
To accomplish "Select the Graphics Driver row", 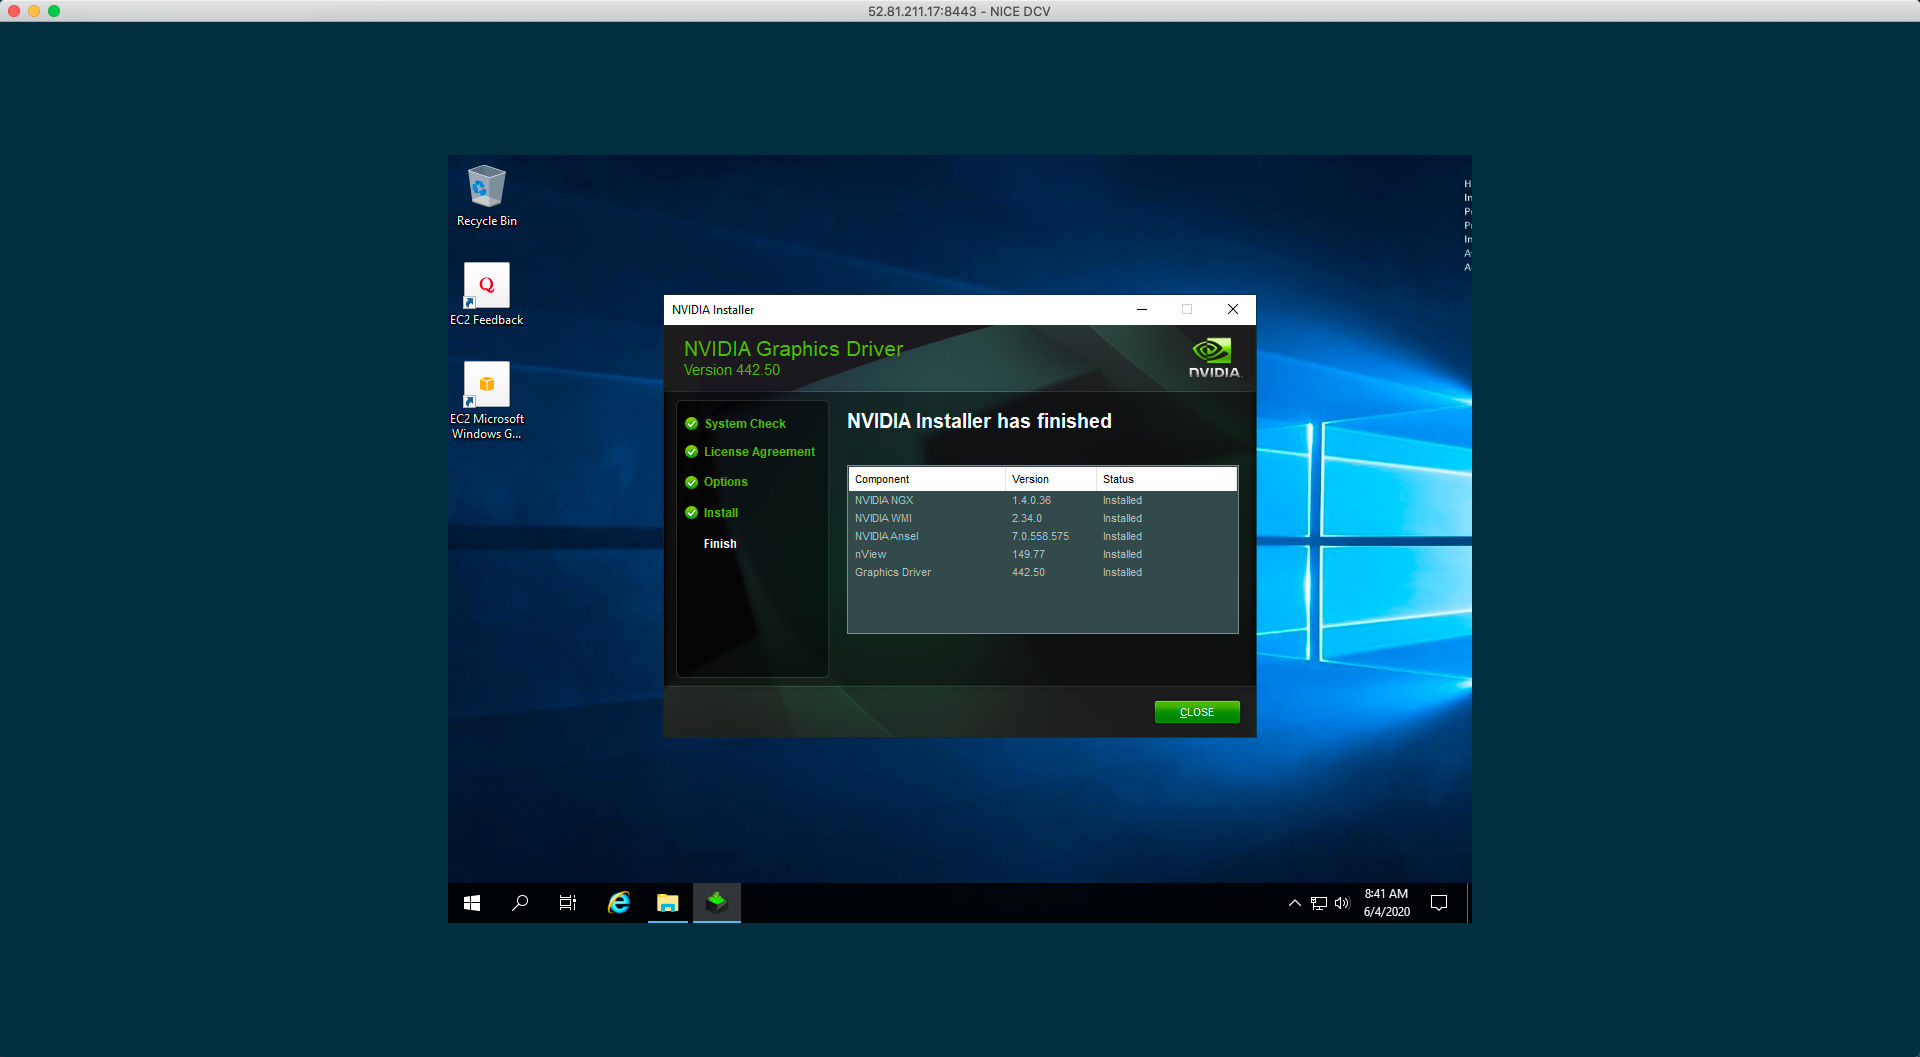I will [893, 573].
